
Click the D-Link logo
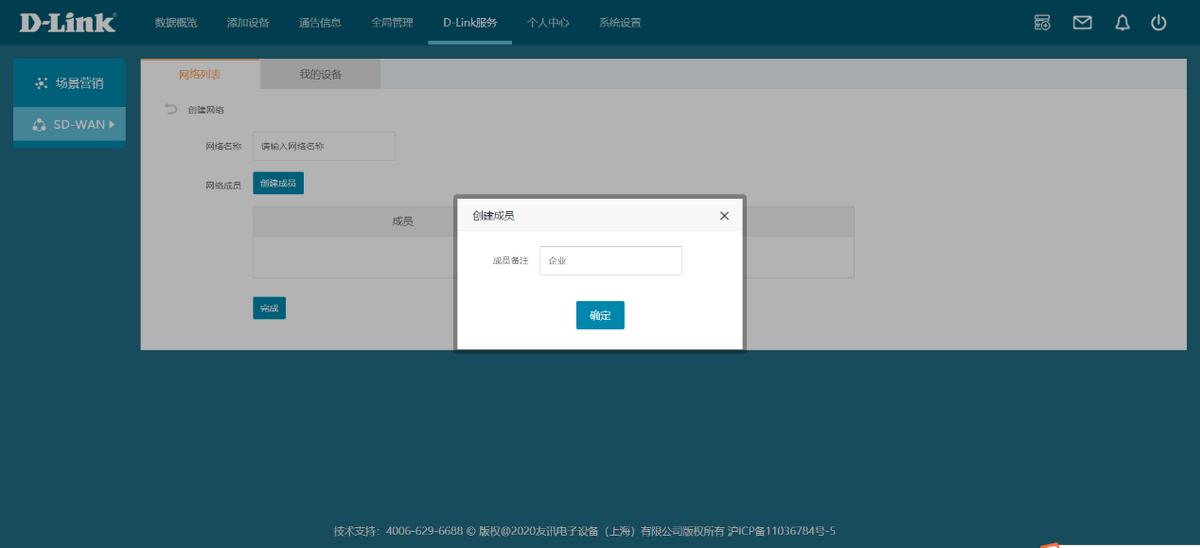(x=67, y=22)
